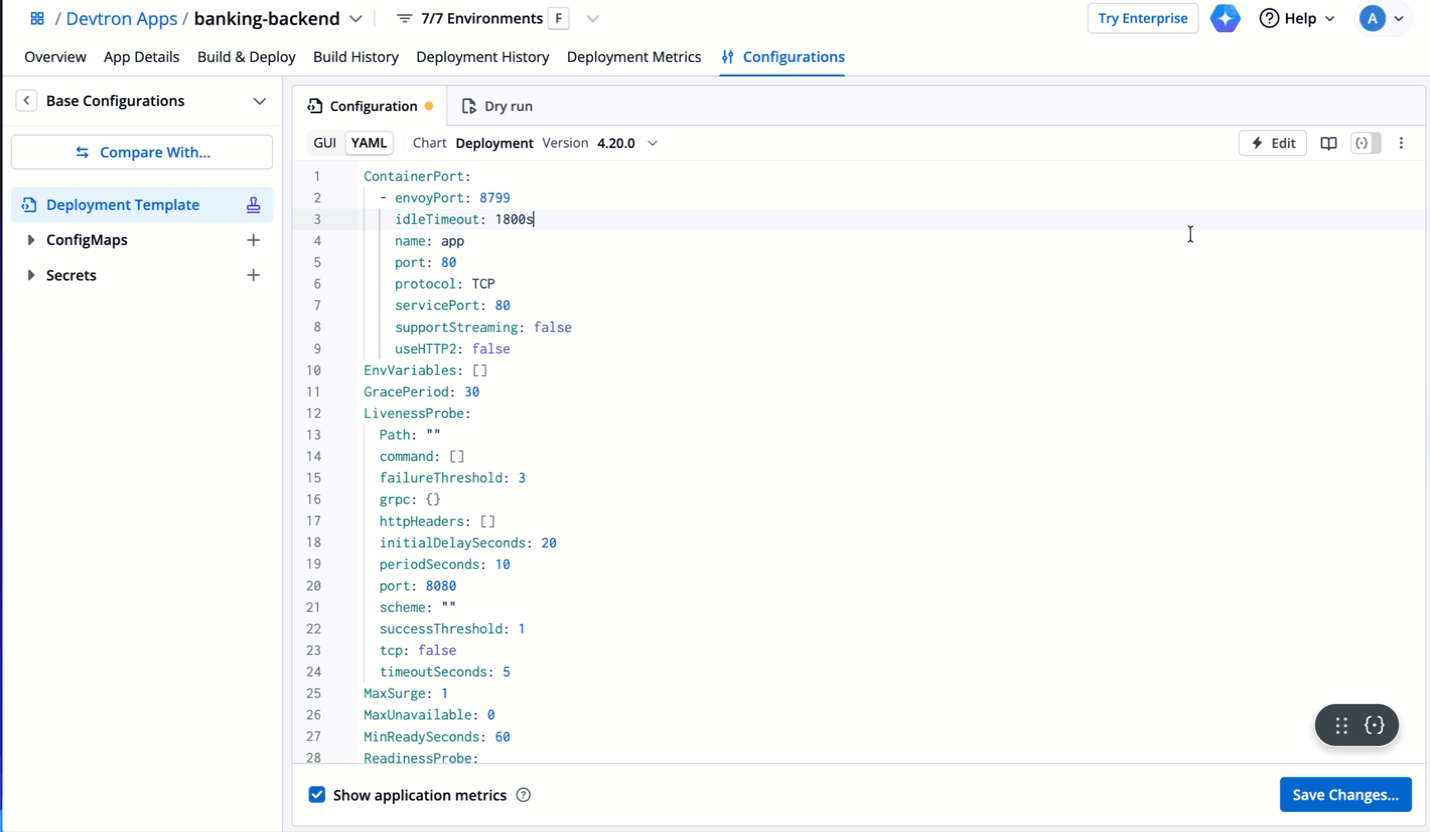
Task: Open the Deployment Metrics tab
Action: point(634,57)
